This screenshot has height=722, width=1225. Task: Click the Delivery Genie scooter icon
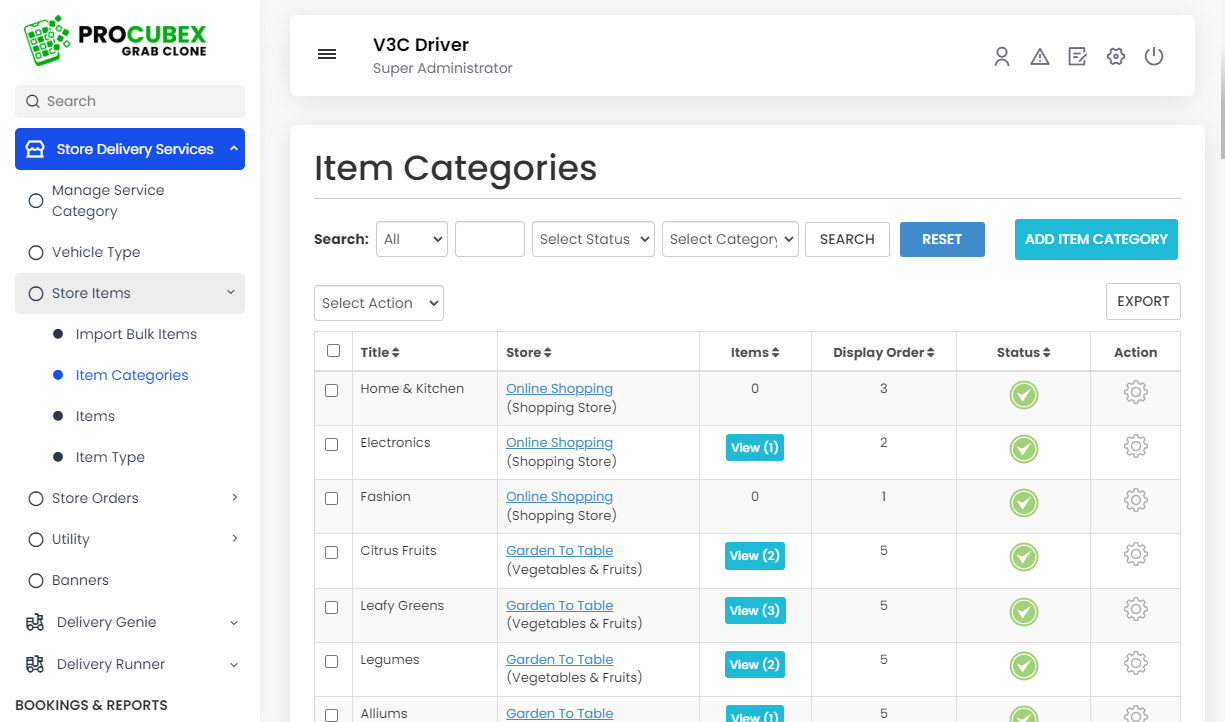[x=35, y=622]
